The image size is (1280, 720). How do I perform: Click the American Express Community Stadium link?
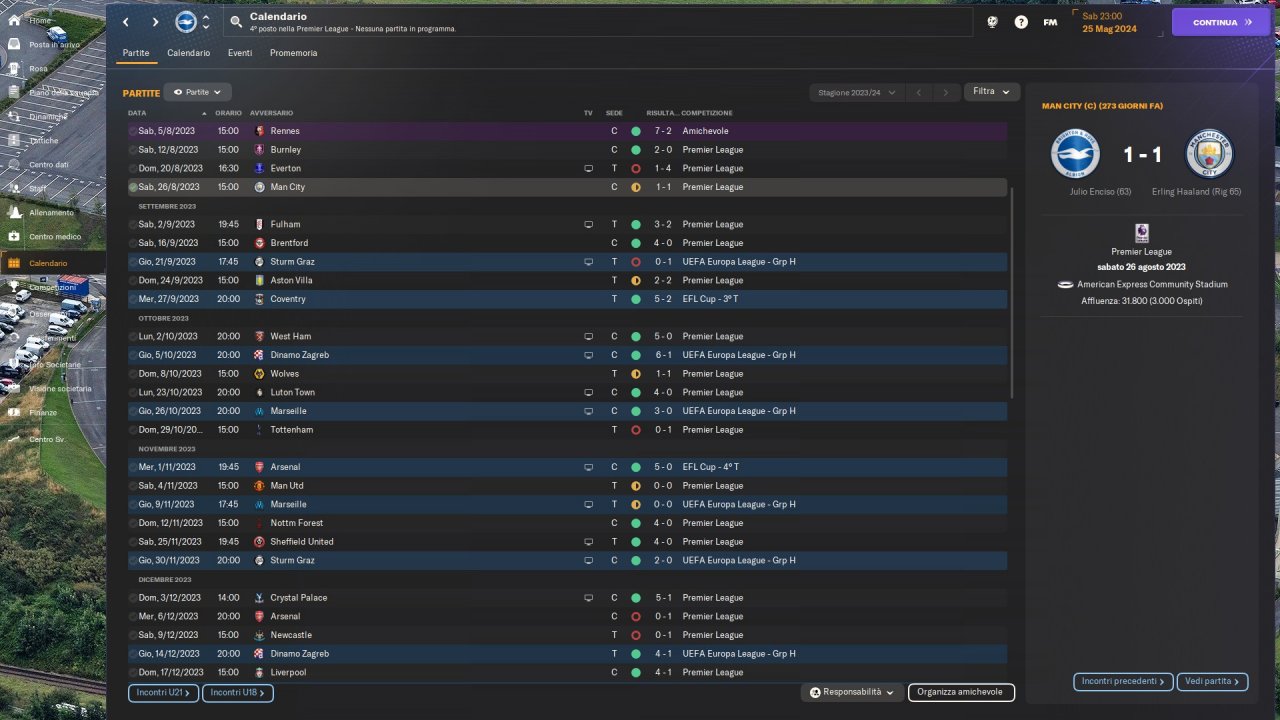(1152, 284)
